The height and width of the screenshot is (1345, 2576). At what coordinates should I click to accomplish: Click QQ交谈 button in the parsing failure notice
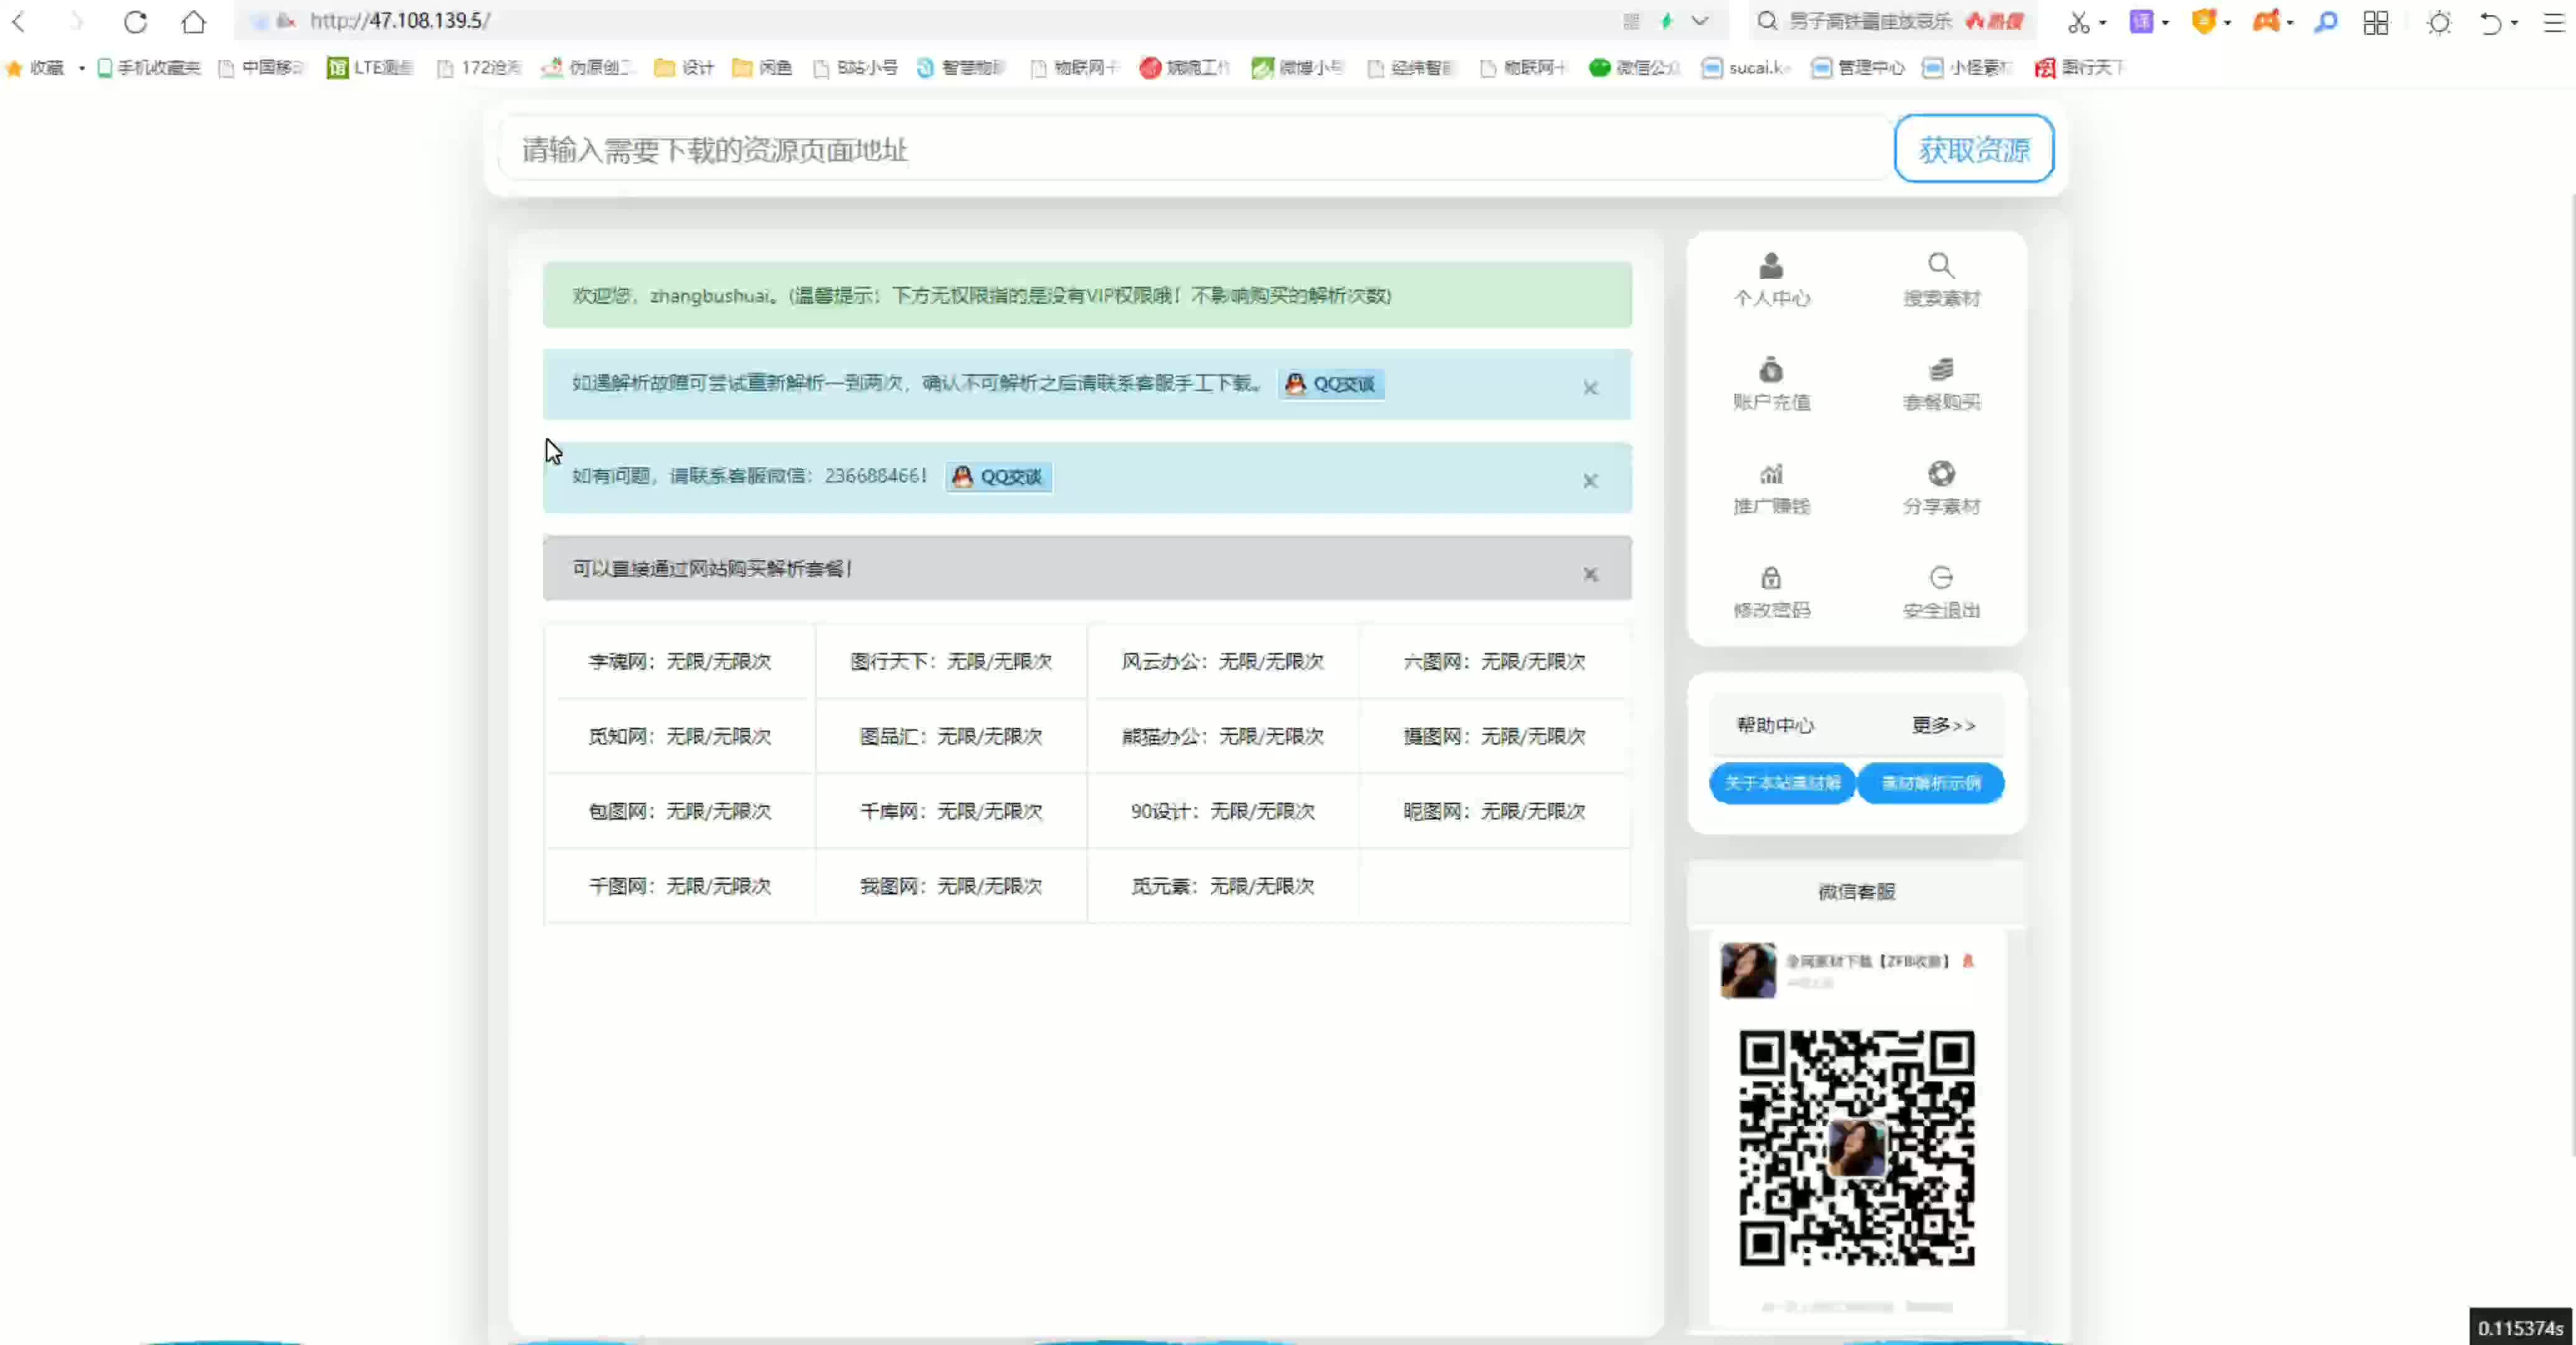[1331, 384]
